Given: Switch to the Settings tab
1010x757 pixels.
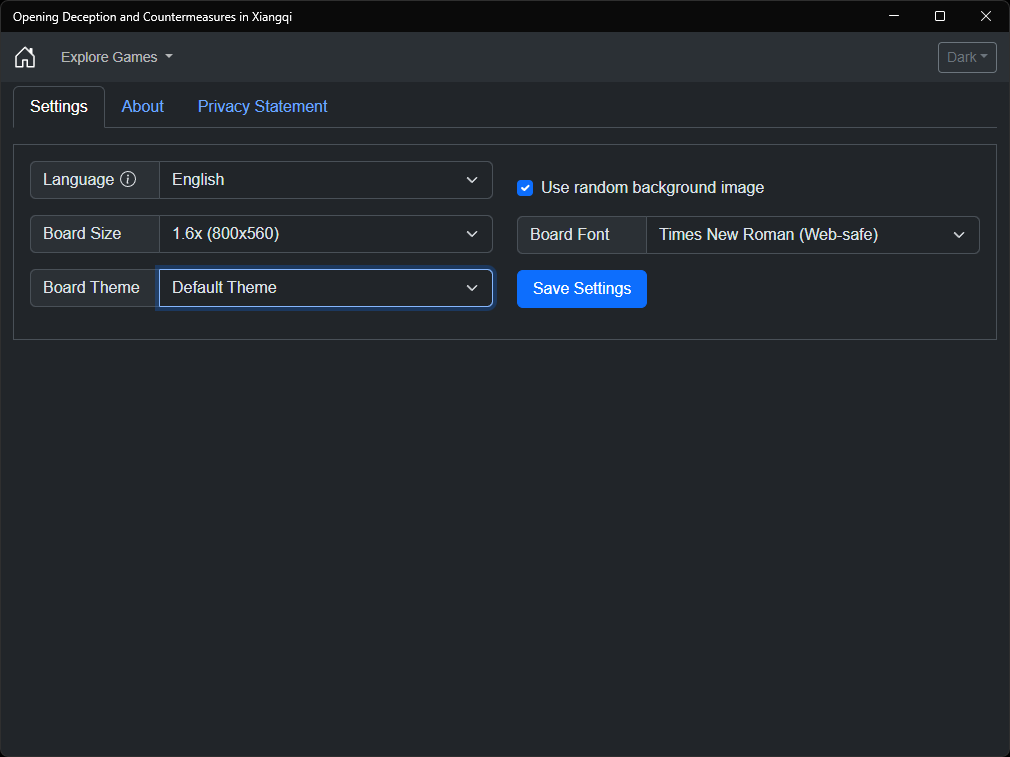Looking at the screenshot, I should click(x=59, y=106).
